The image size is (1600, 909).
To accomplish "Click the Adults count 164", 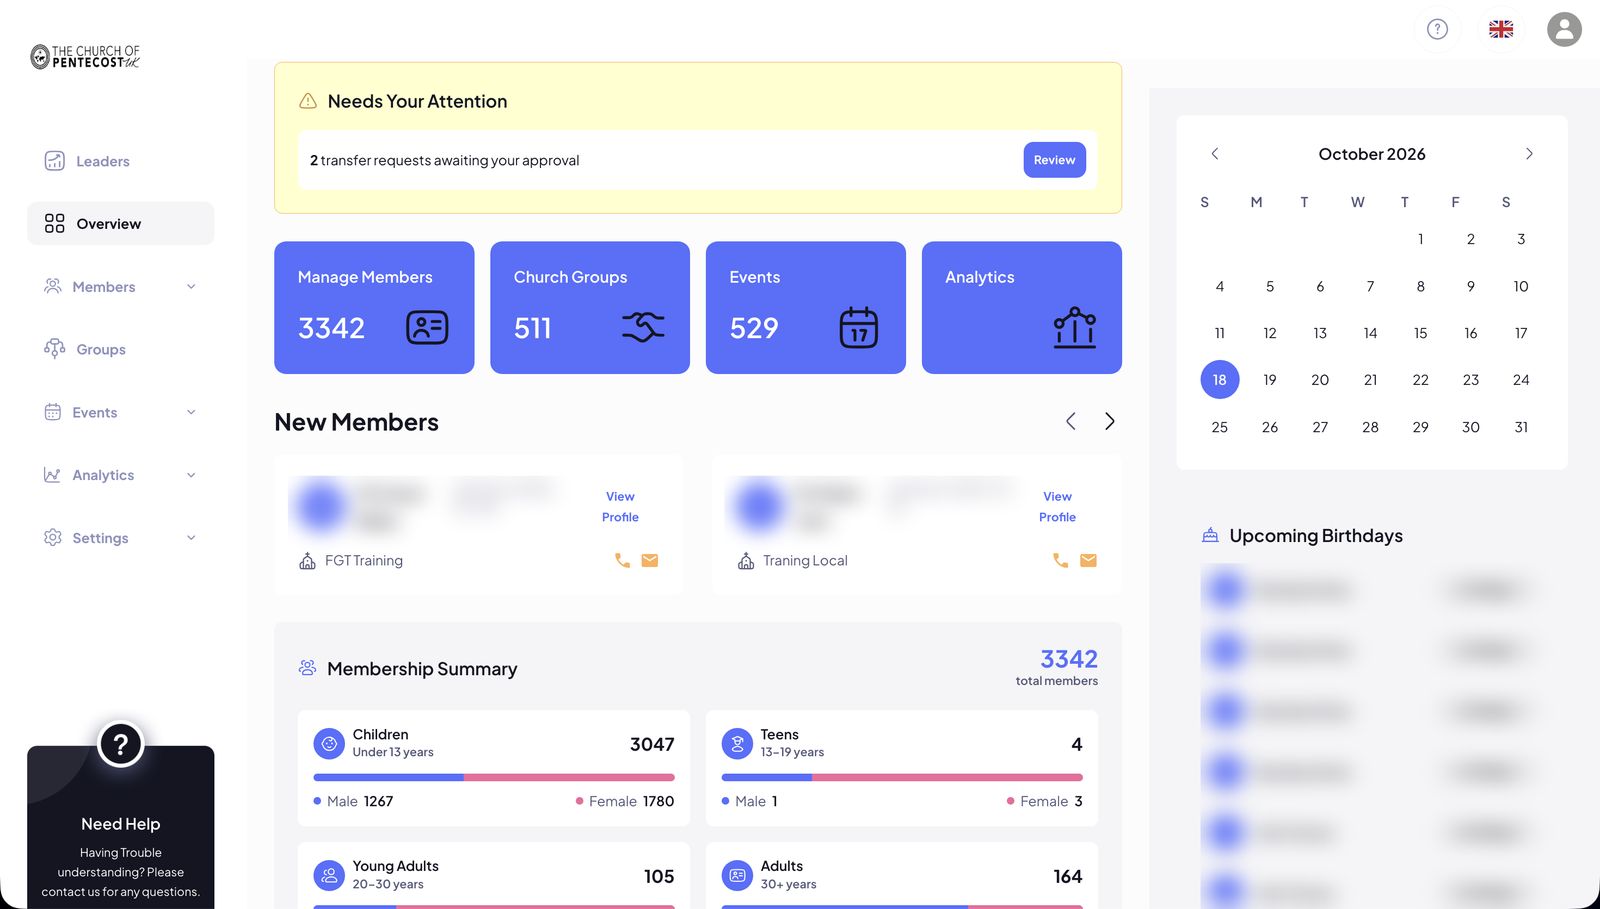I will click(1067, 876).
